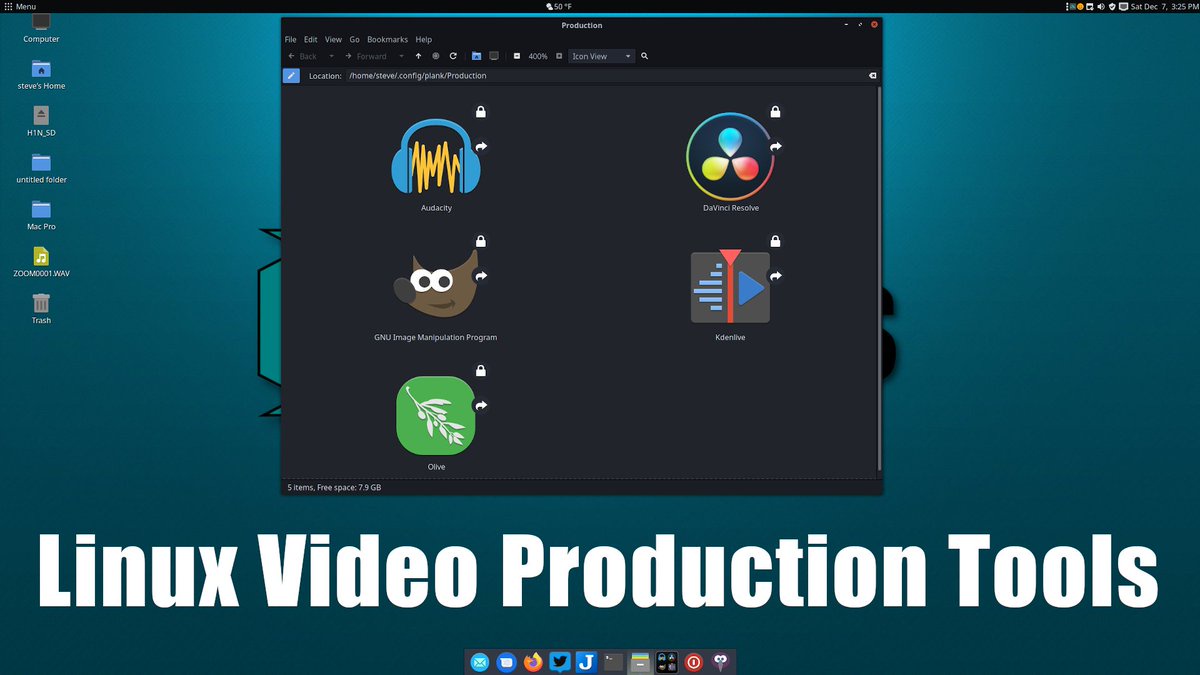Zoom in using the plus button
1200x675 pixels.
click(x=559, y=56)
